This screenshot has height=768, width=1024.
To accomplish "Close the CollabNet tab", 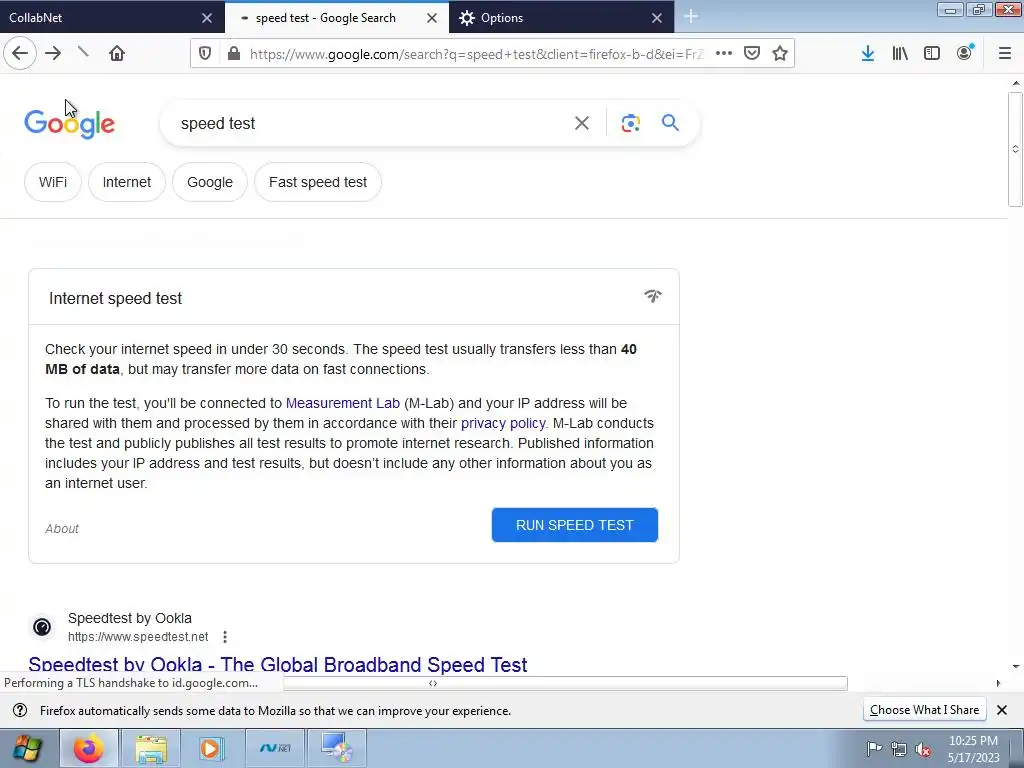I will click(x=207, y=18).
